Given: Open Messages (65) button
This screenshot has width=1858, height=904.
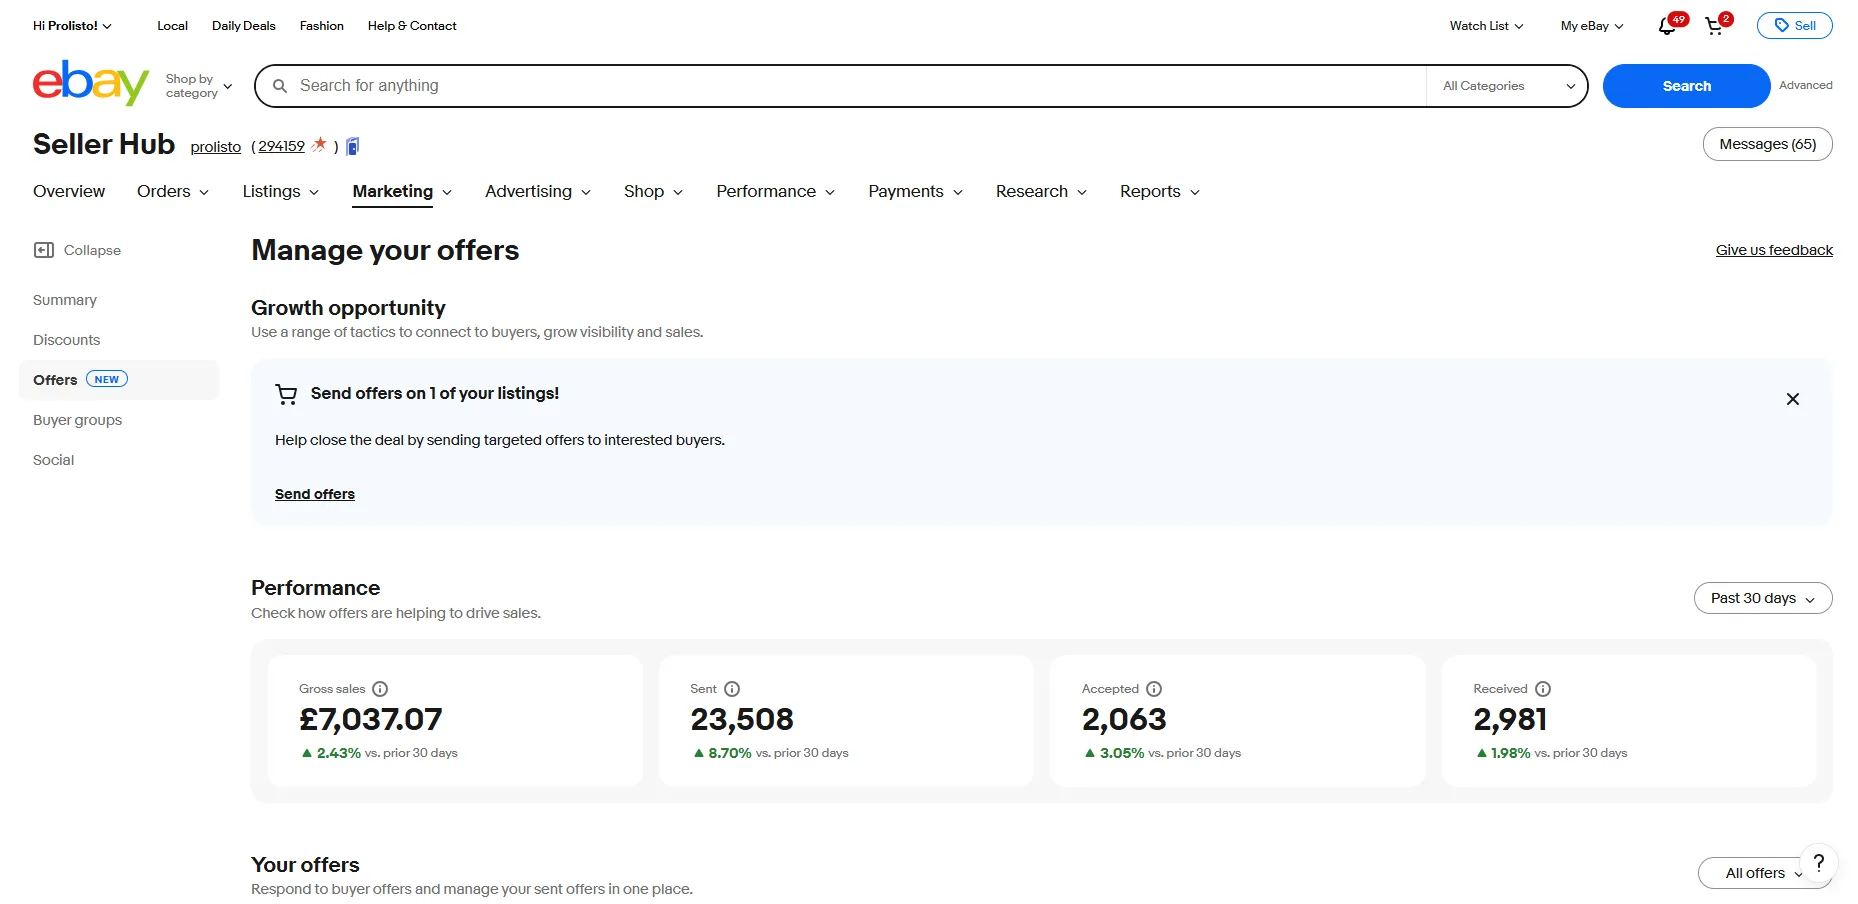Looking at the screenshot, I should (1767, 144).
